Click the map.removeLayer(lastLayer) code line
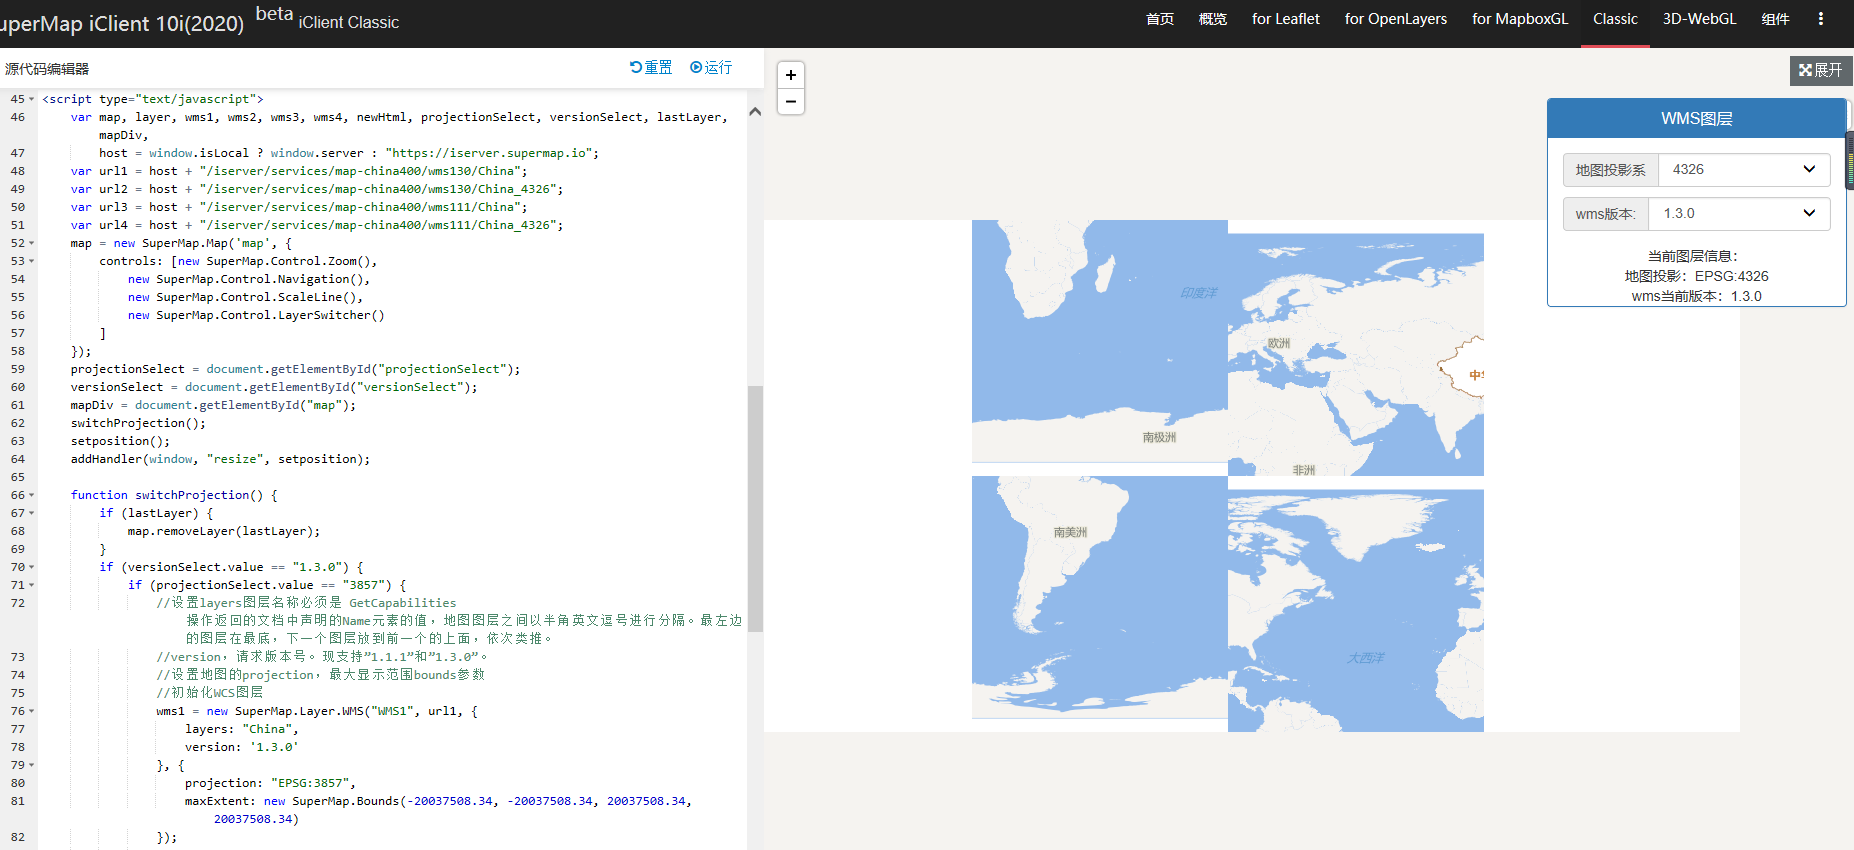 (224, 531)
